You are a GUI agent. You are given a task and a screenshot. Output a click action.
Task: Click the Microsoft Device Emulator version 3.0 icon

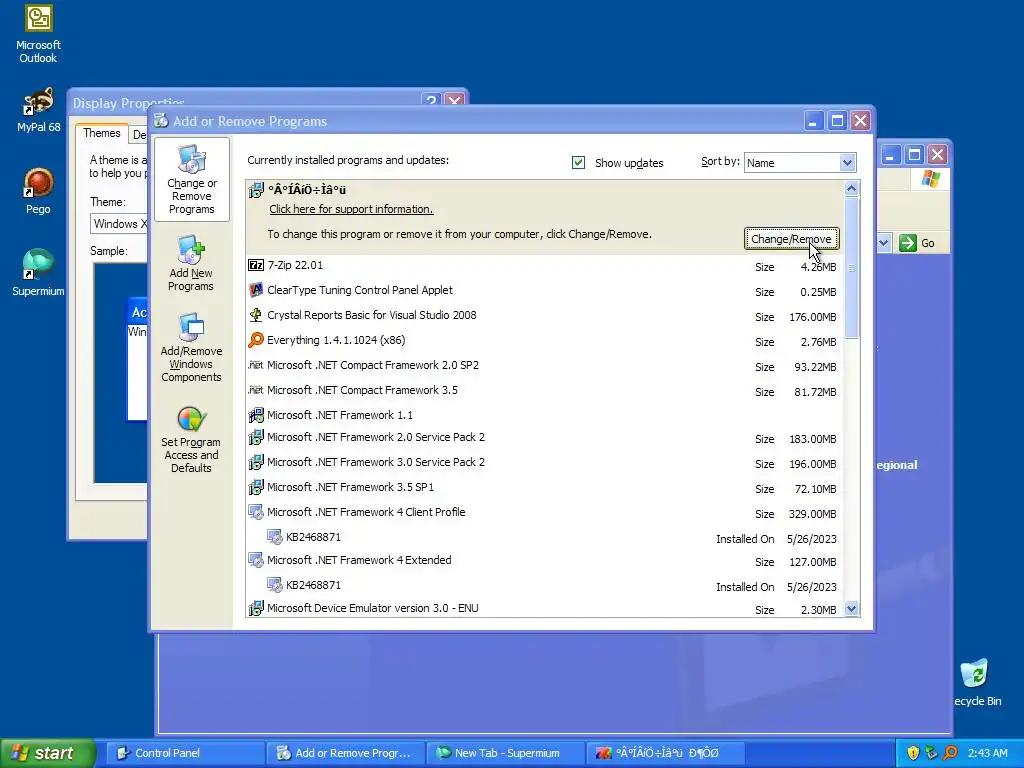tap(256, 608)
